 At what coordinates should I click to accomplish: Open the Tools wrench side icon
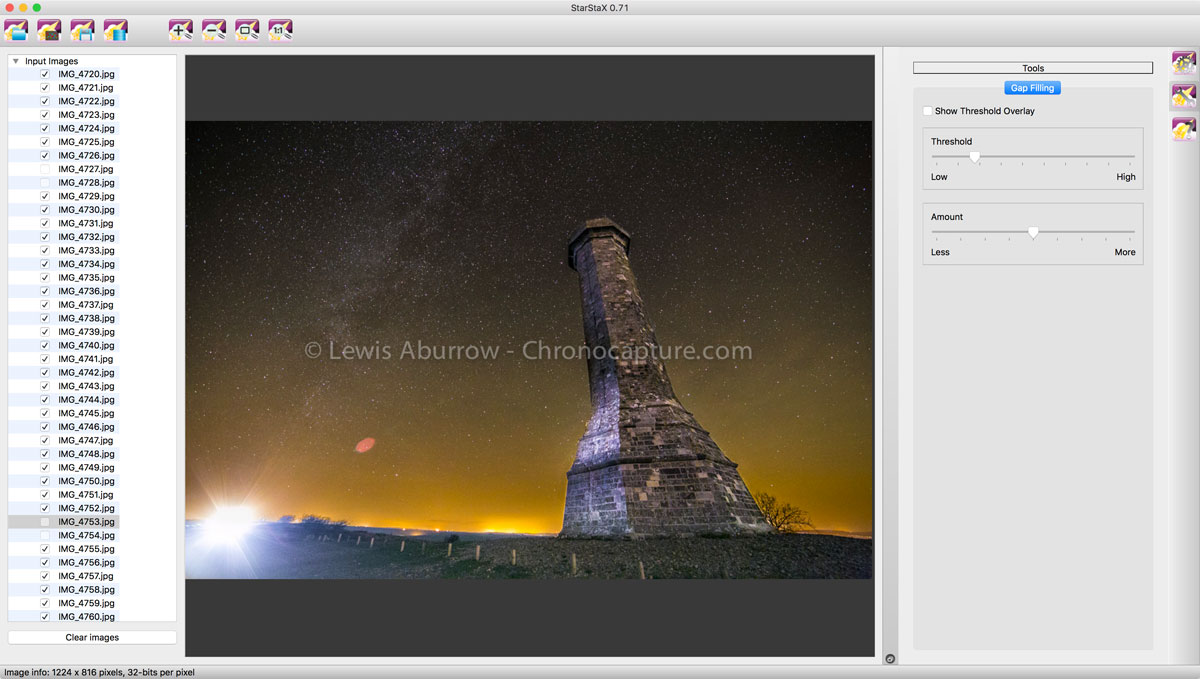[x=1184, y=97]
